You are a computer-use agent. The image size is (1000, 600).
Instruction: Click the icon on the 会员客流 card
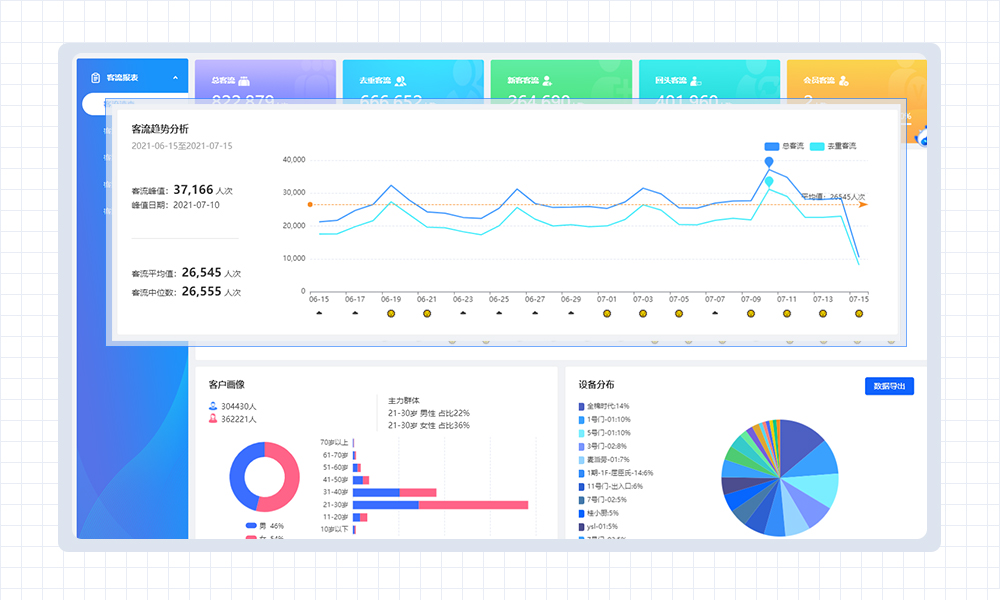[844, 80]
